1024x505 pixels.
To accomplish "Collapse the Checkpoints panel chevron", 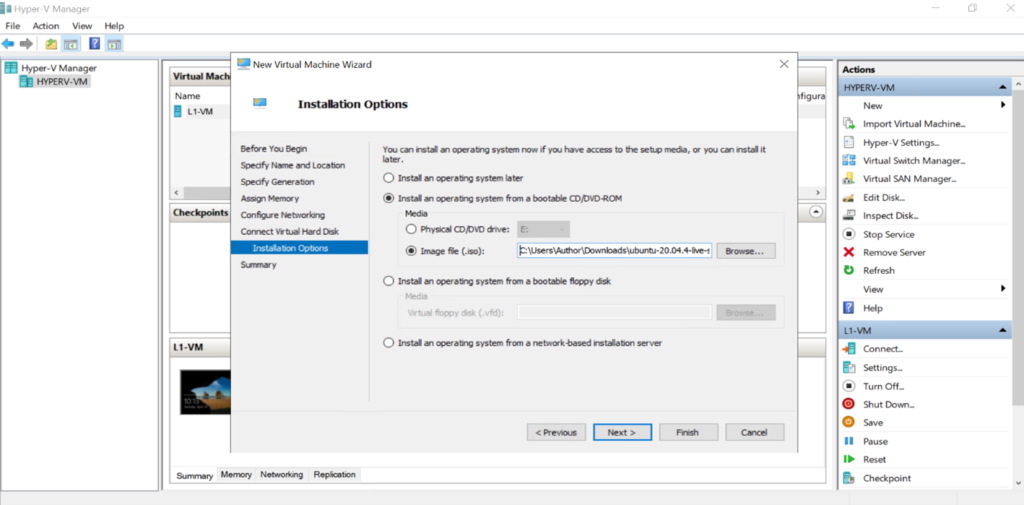I will [x=816, y=212].
